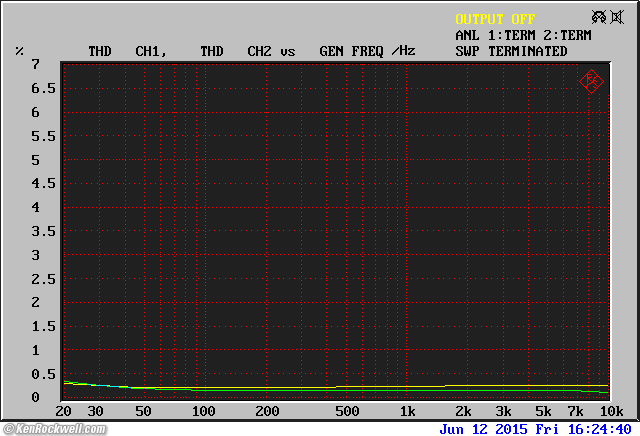Screen dimensions: 640x436
Task: Click the Y-axis value 6.5
Action: tap(43, 89)
